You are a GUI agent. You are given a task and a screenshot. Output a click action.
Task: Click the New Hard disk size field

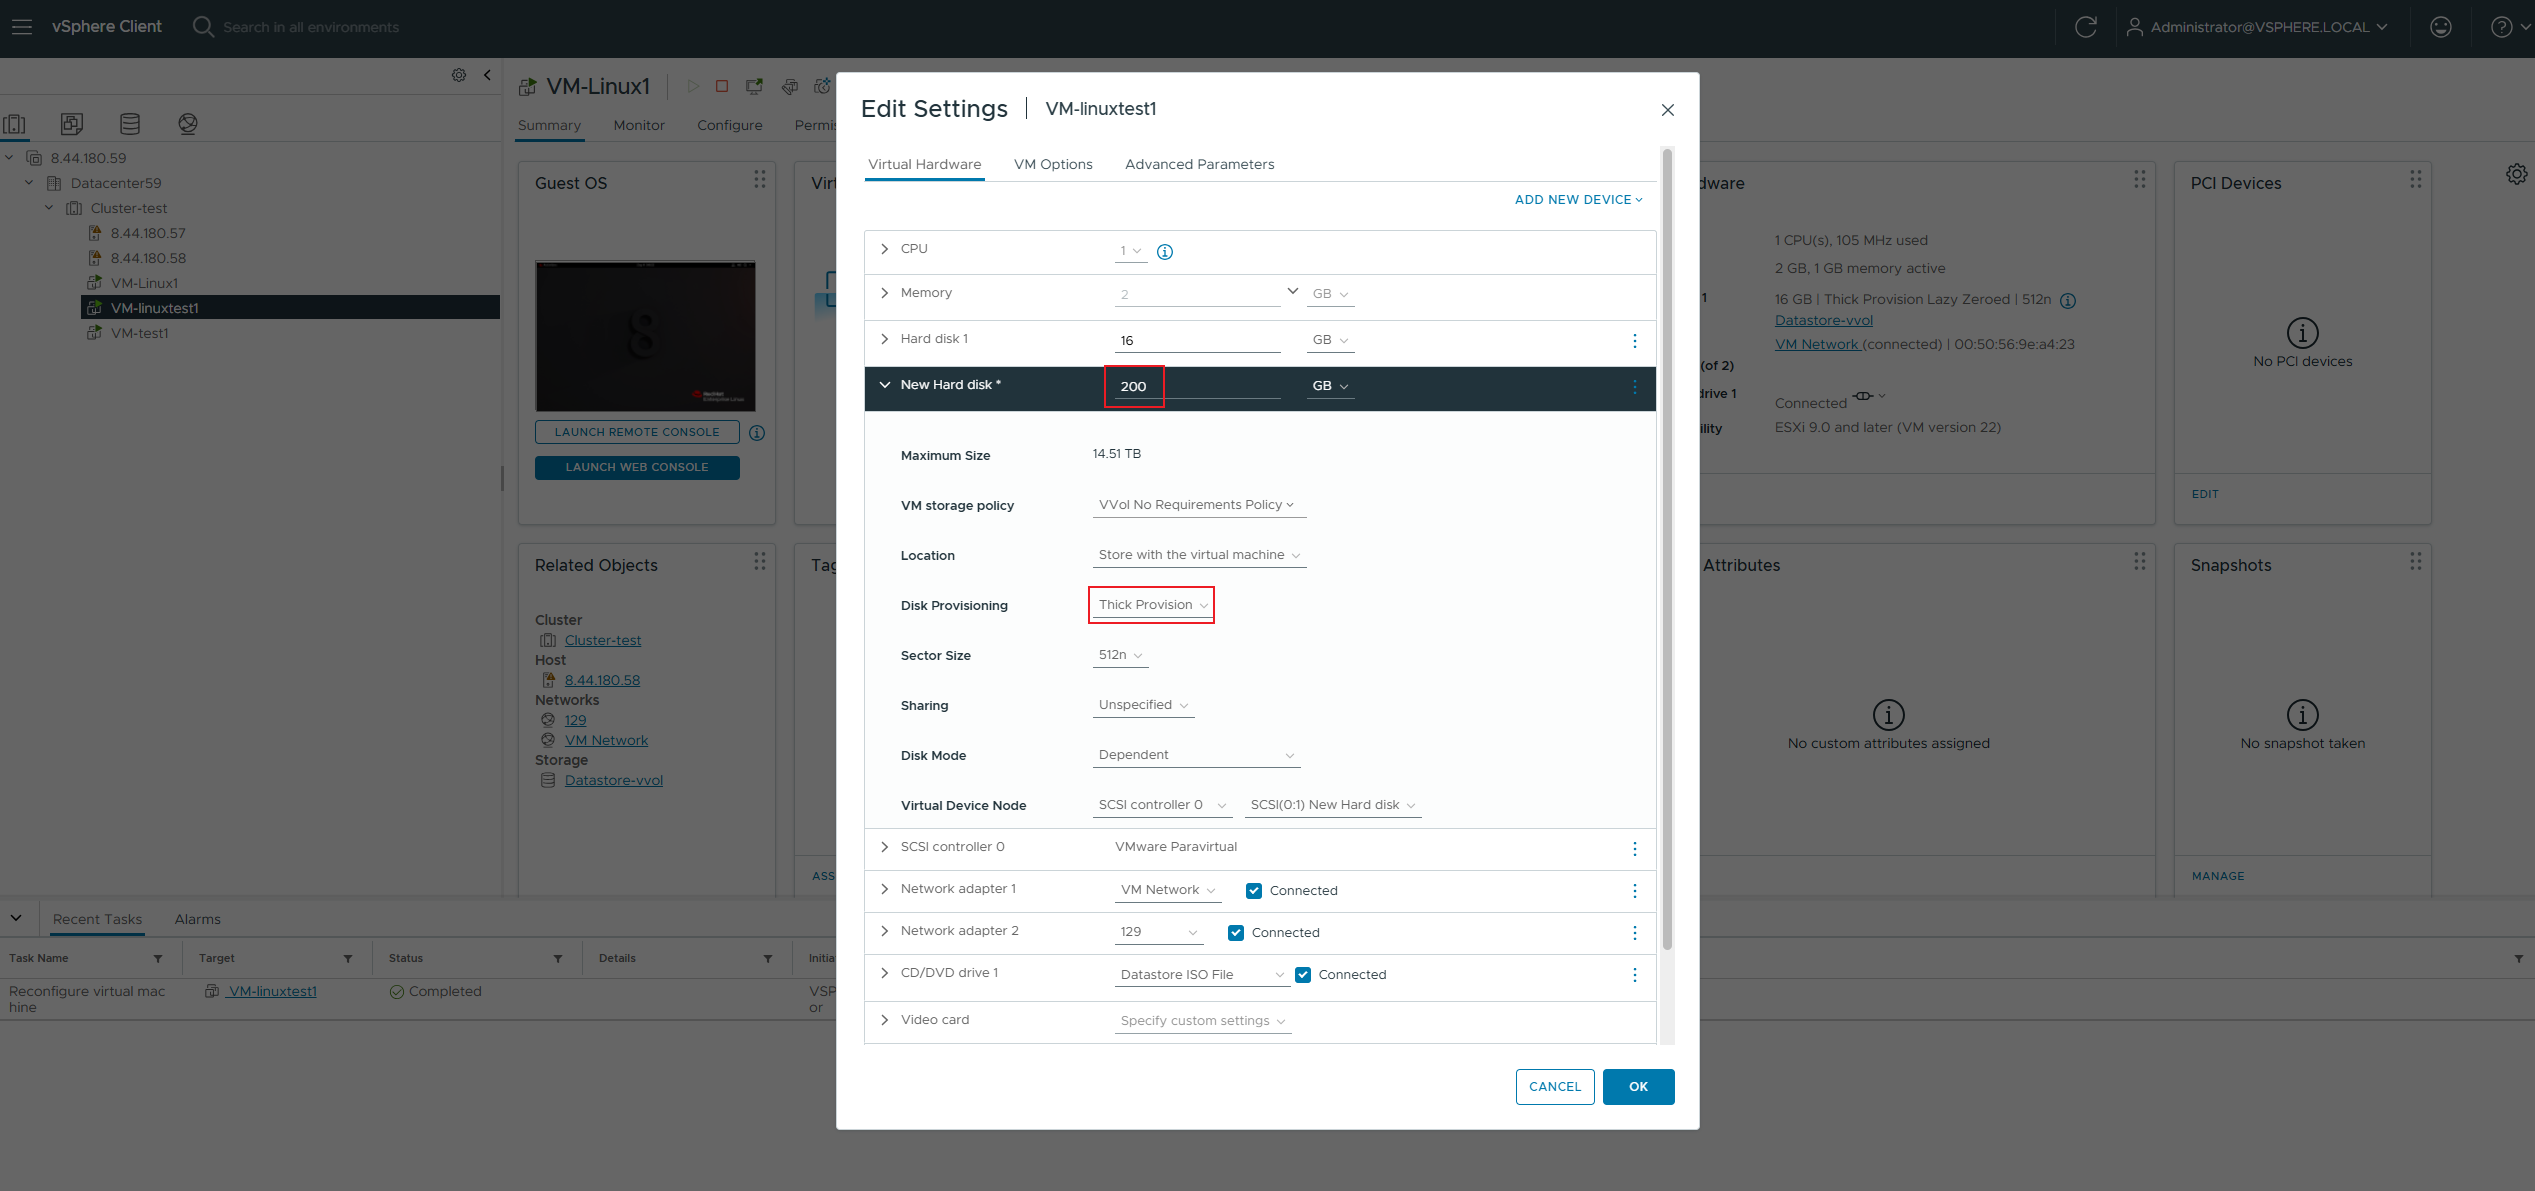(x=1197, y=387)
